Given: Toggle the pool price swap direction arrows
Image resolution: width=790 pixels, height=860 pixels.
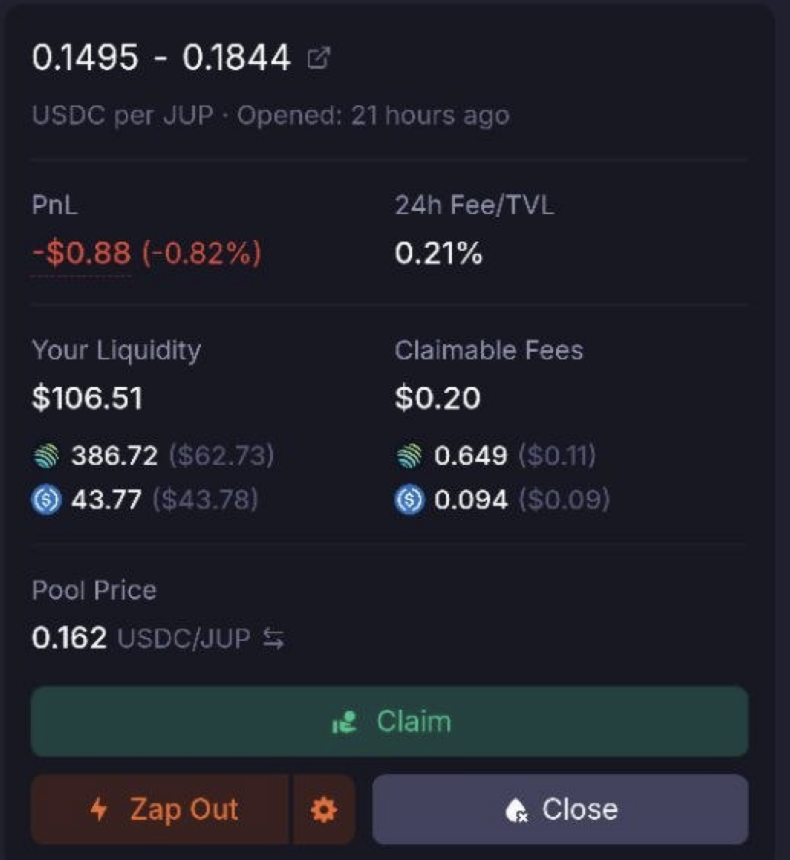Looking at the screenshot, I should point(273,640).
